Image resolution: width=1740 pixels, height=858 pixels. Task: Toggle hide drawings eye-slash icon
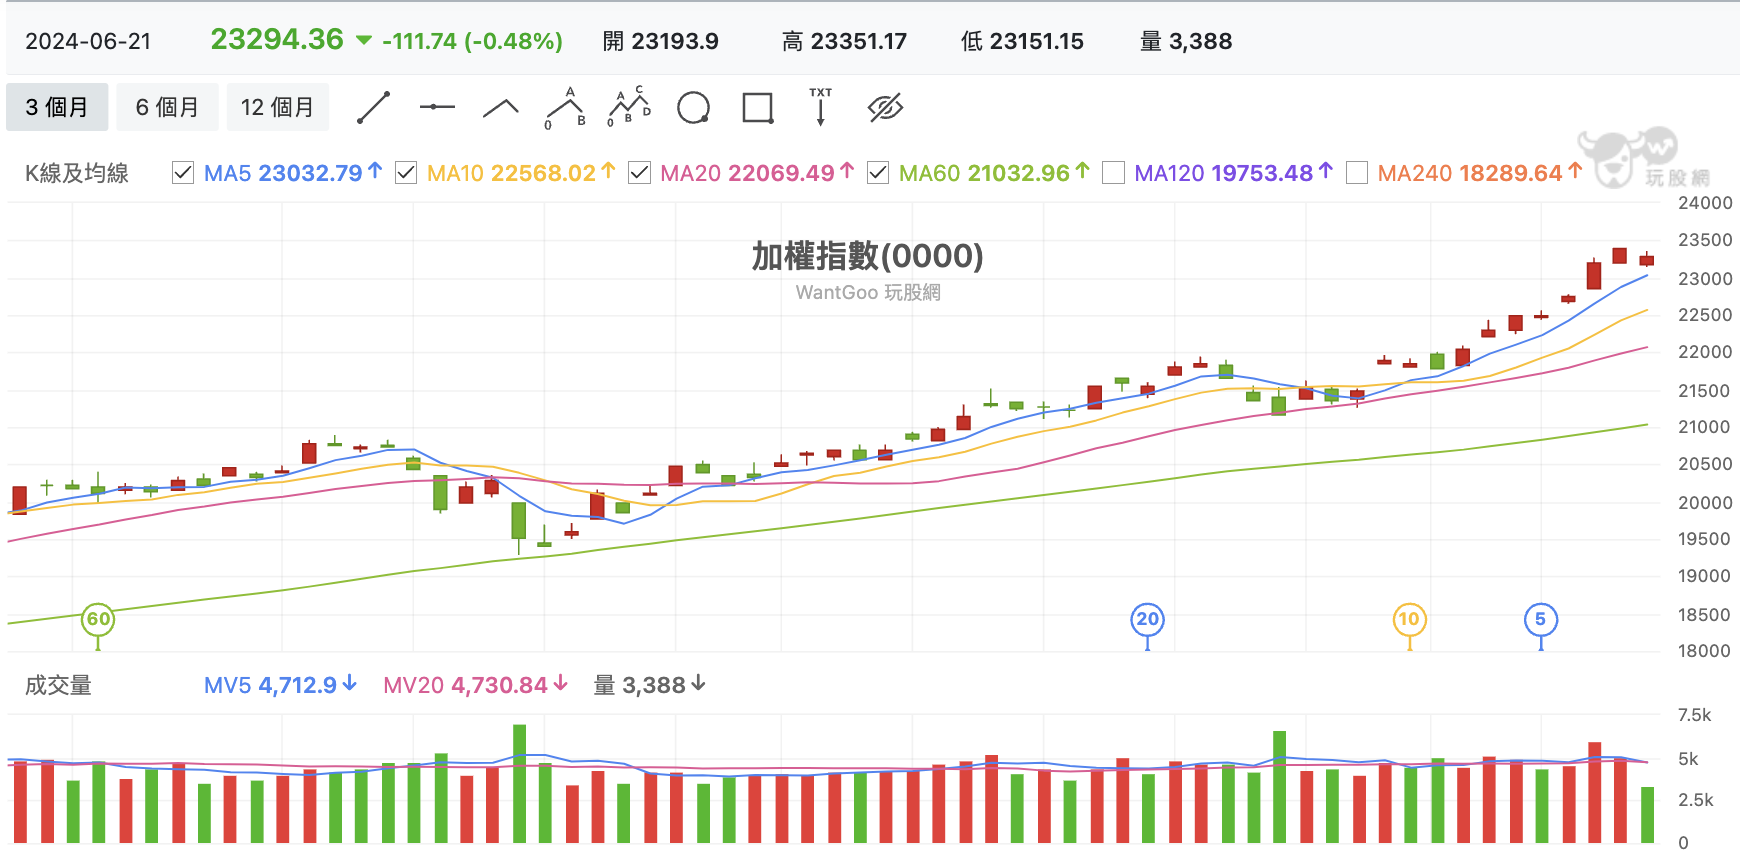click(885, 107)
